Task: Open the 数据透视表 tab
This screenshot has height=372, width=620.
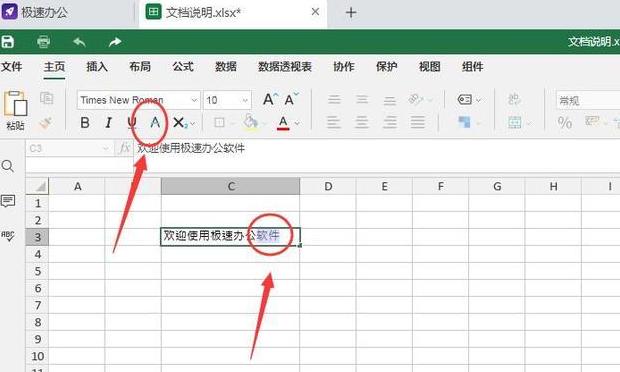Action: [x=285, y=66]
